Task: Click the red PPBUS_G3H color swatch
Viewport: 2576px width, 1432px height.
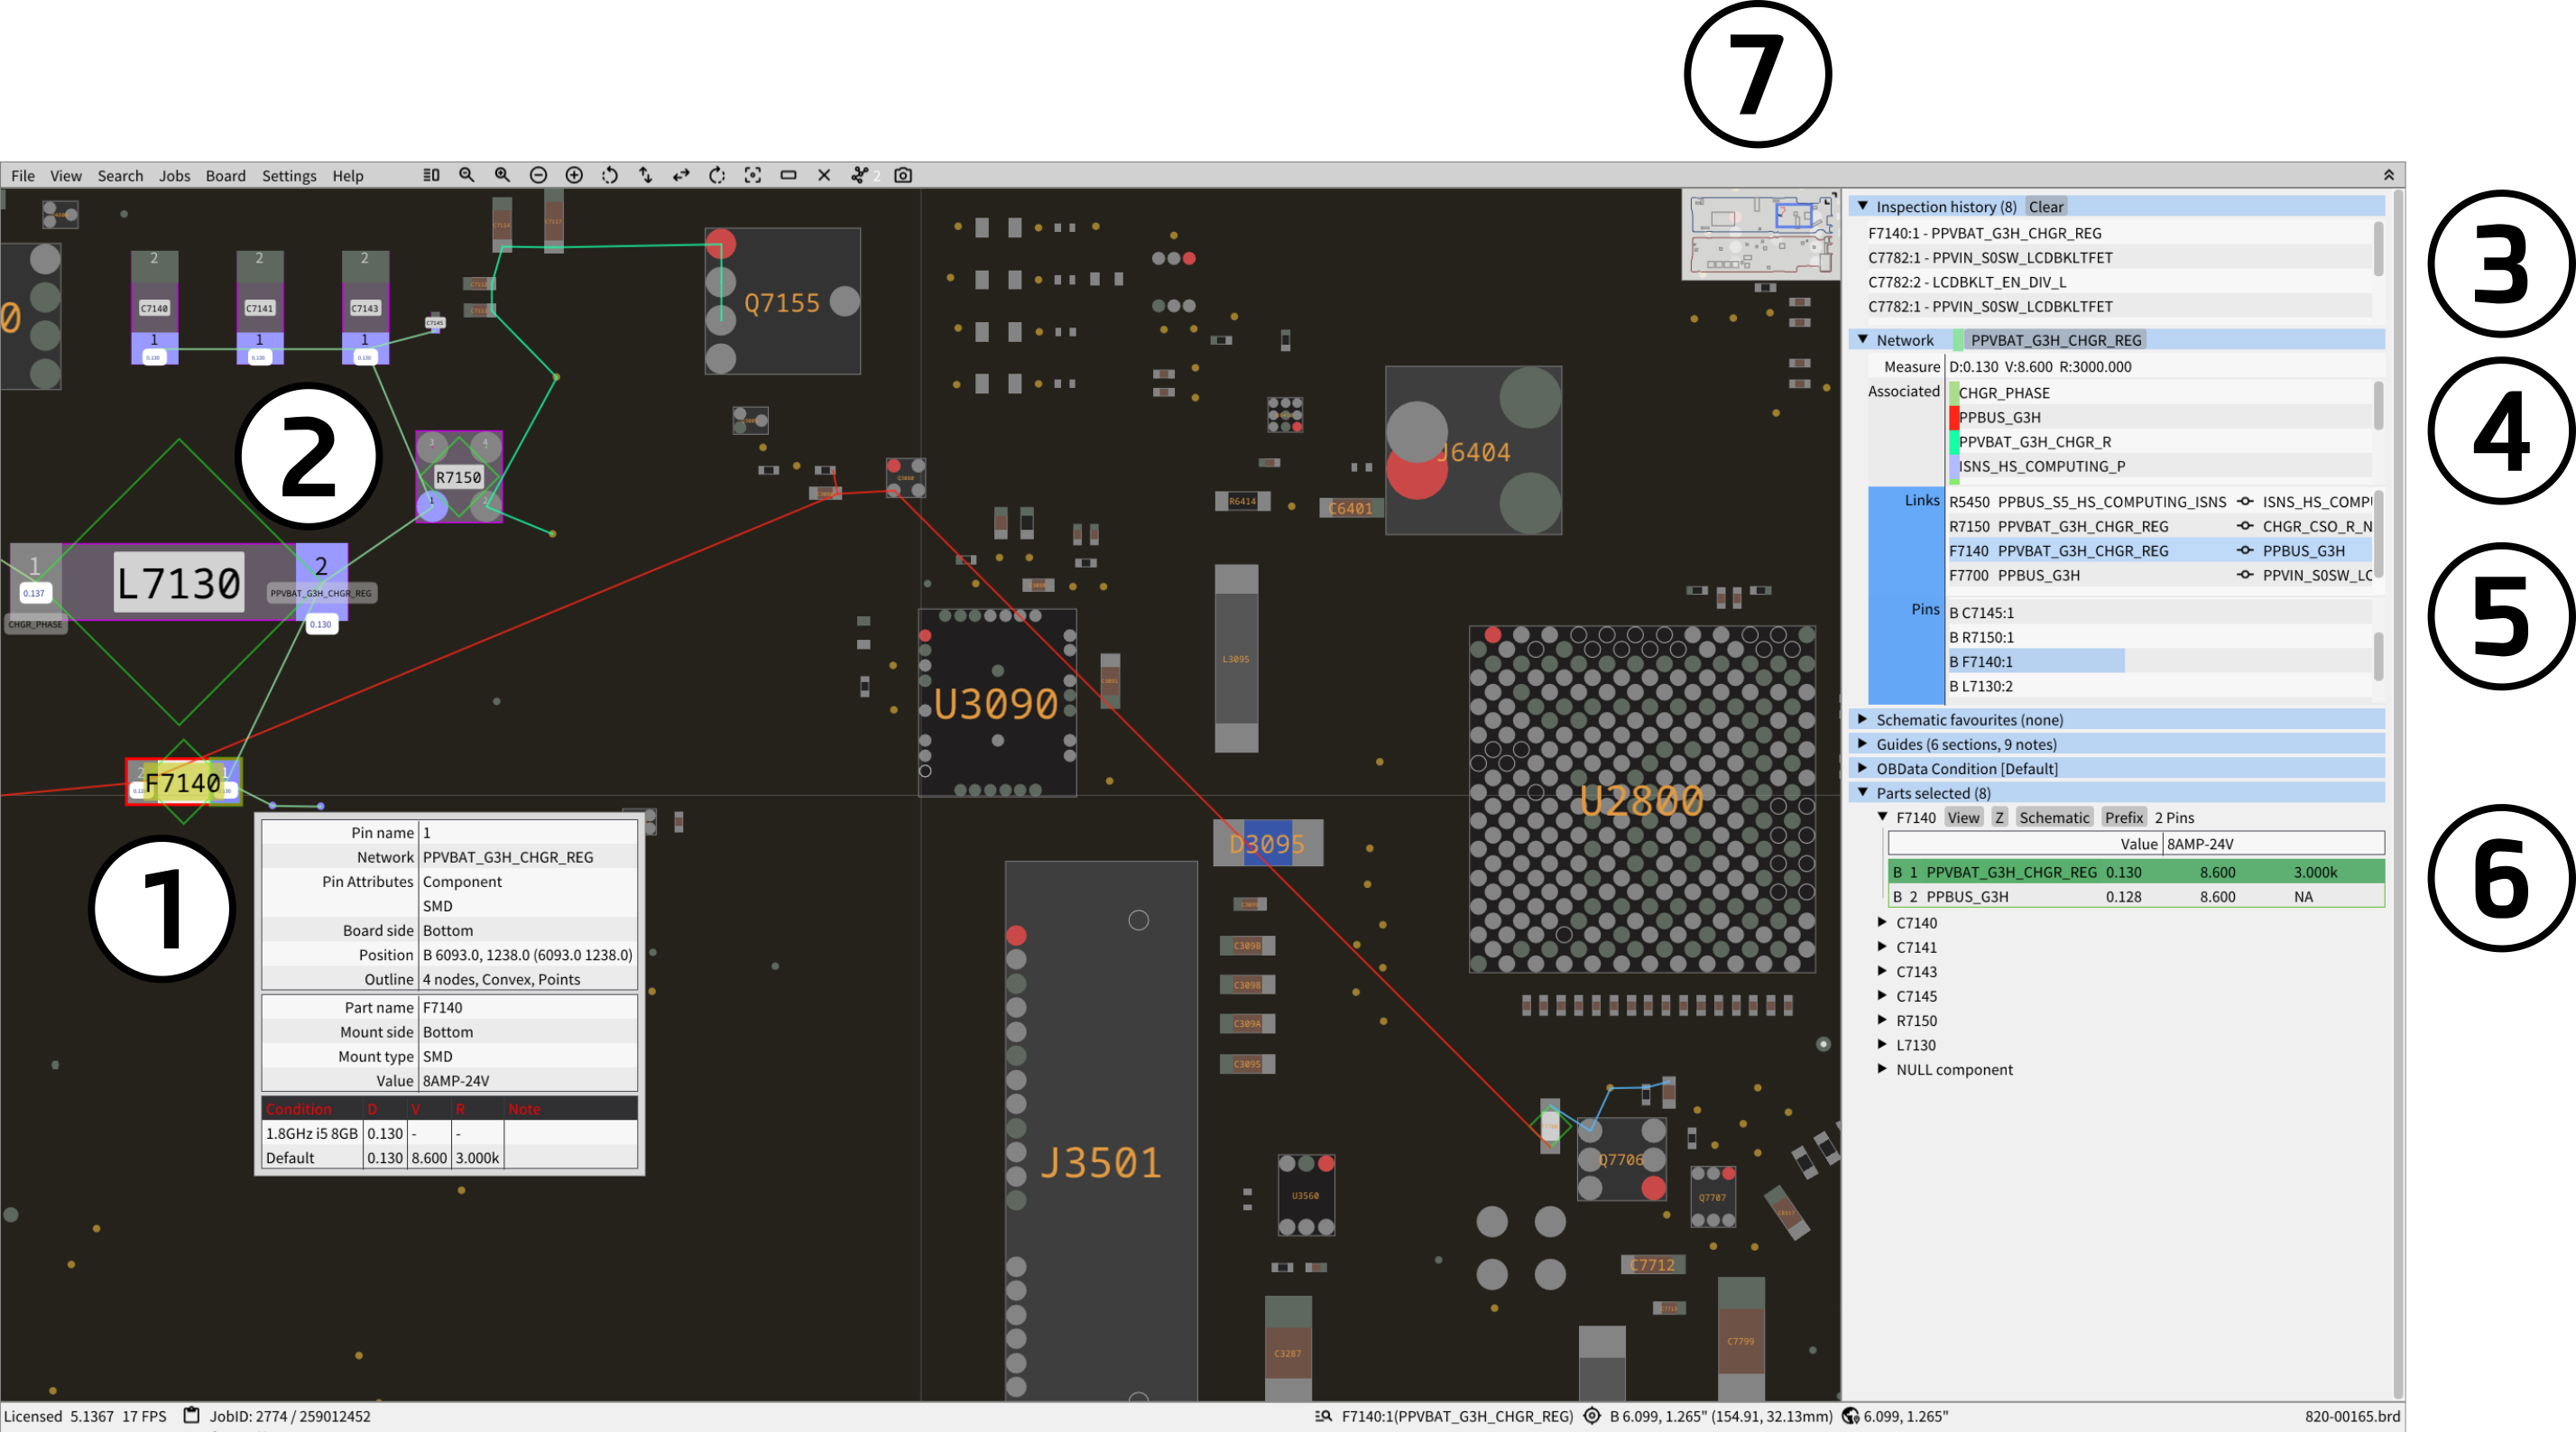Action: (1953, 418)
